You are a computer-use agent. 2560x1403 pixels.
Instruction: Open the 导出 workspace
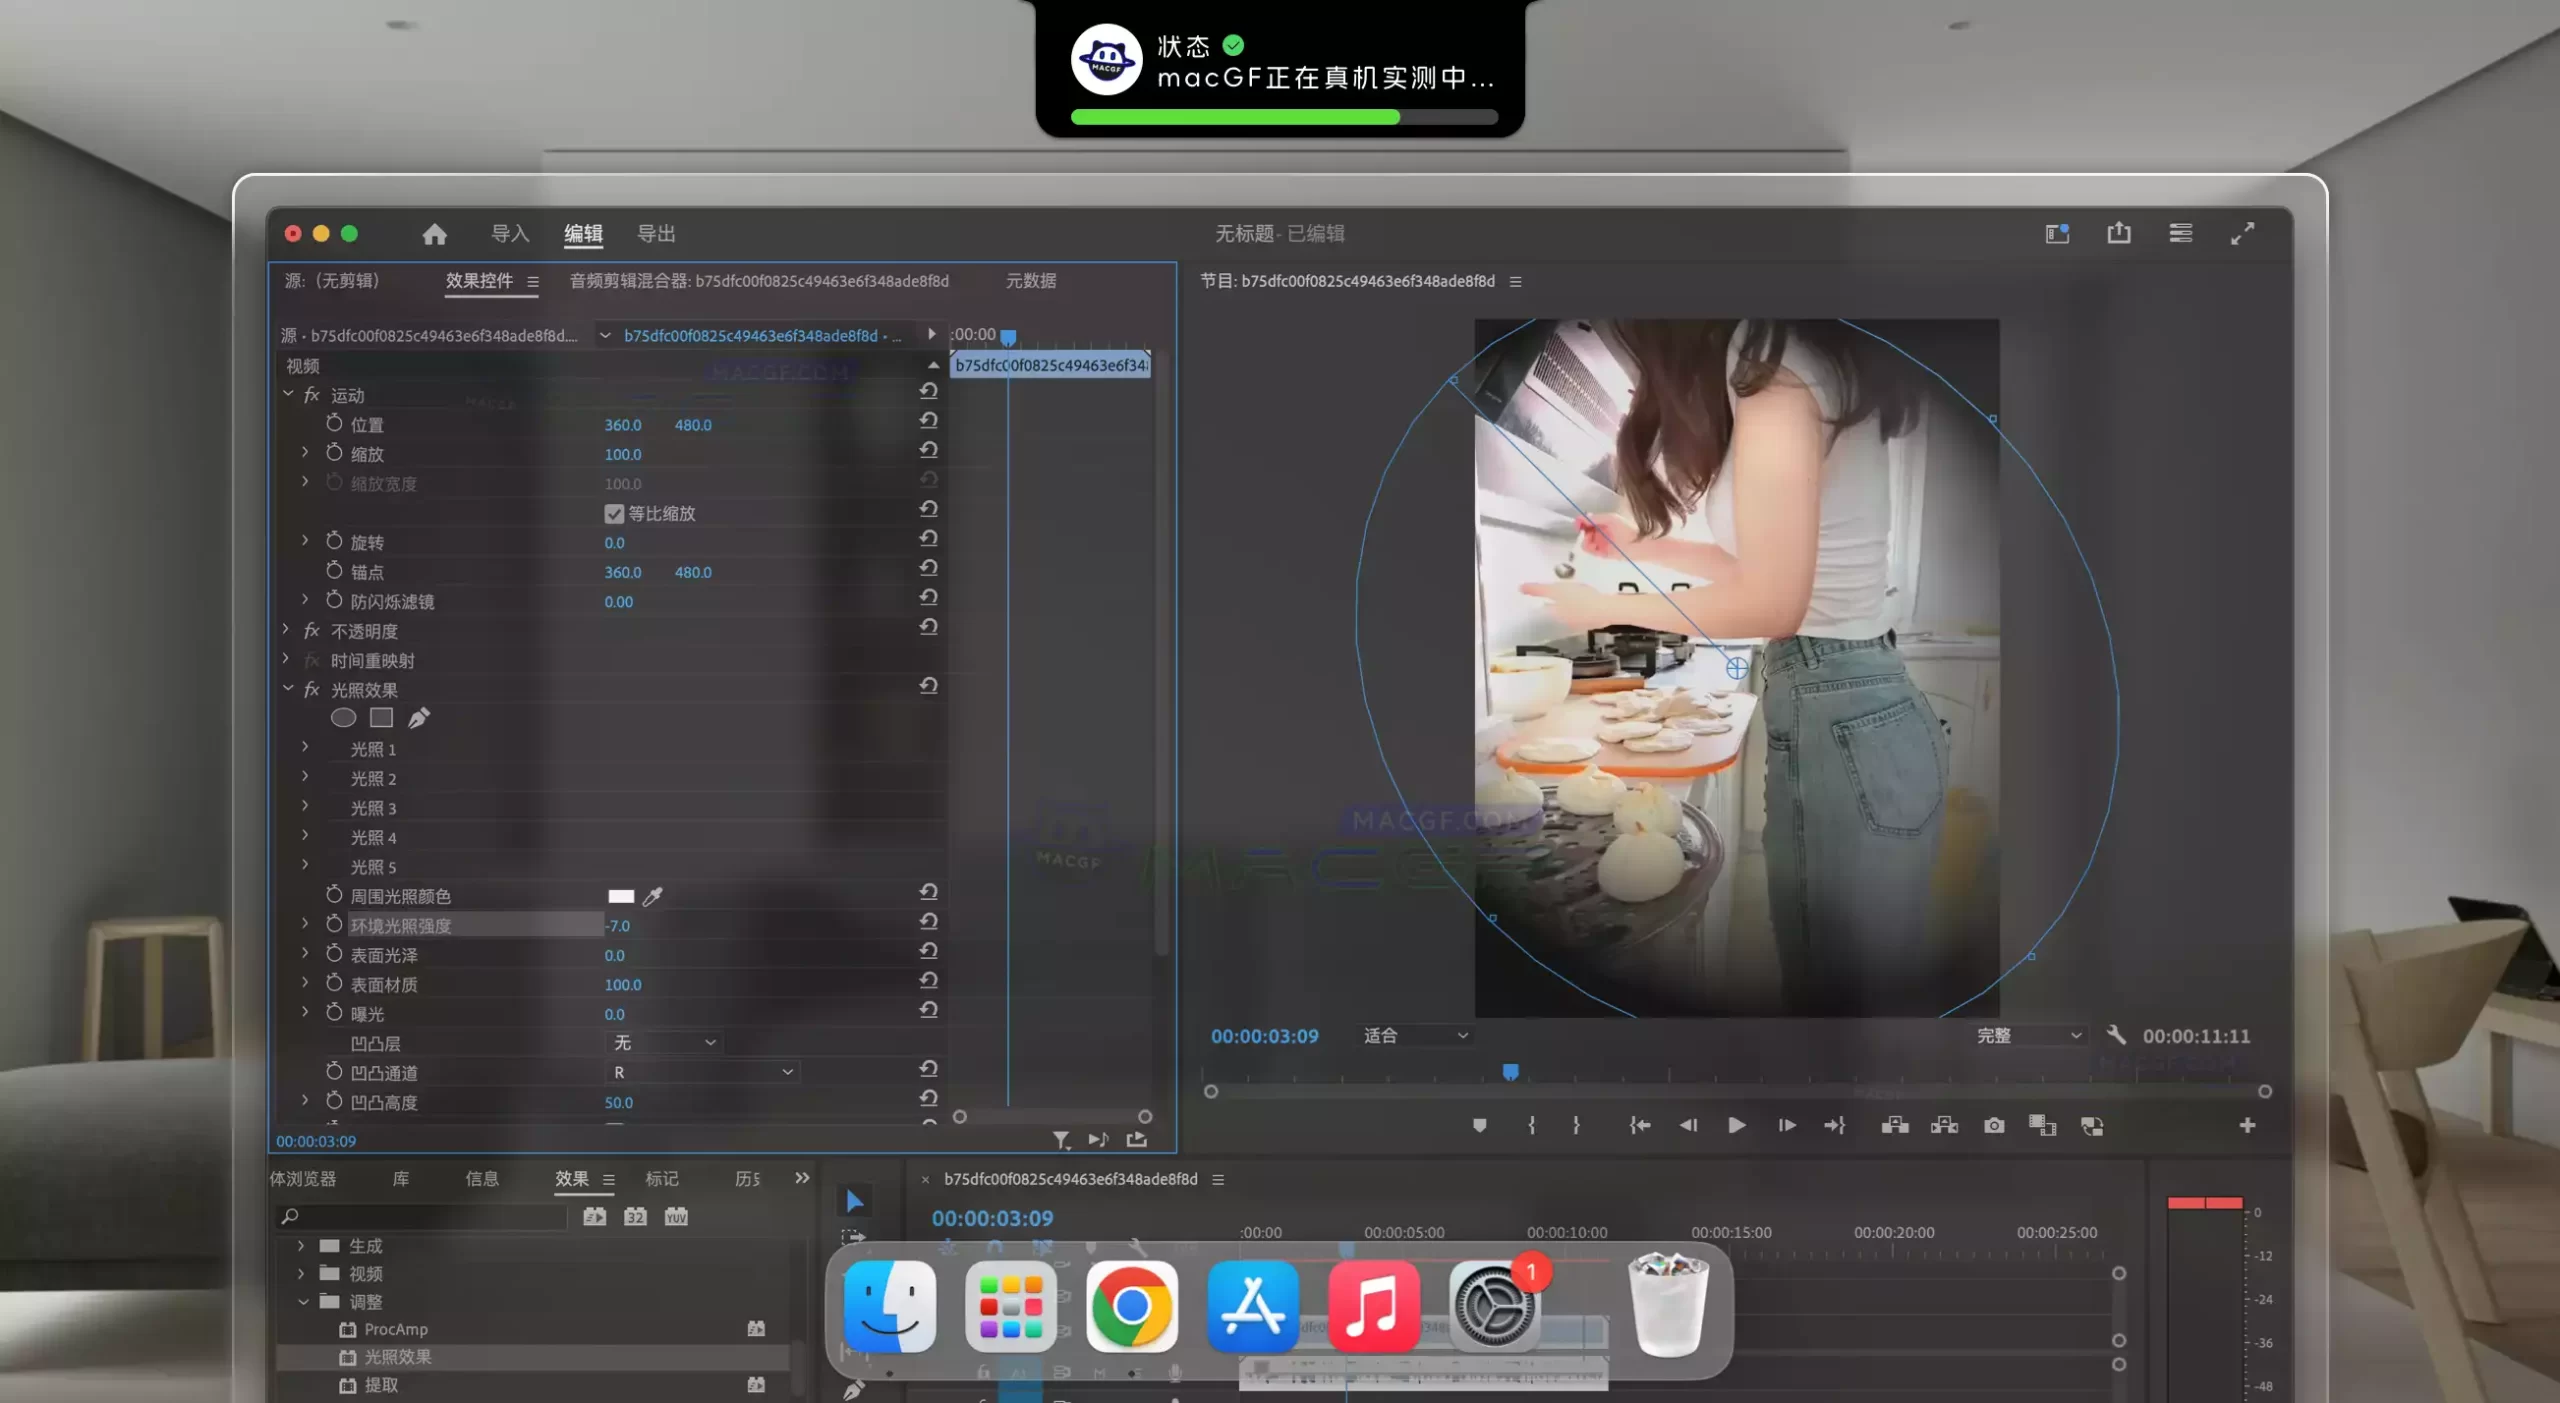[656, 233]
